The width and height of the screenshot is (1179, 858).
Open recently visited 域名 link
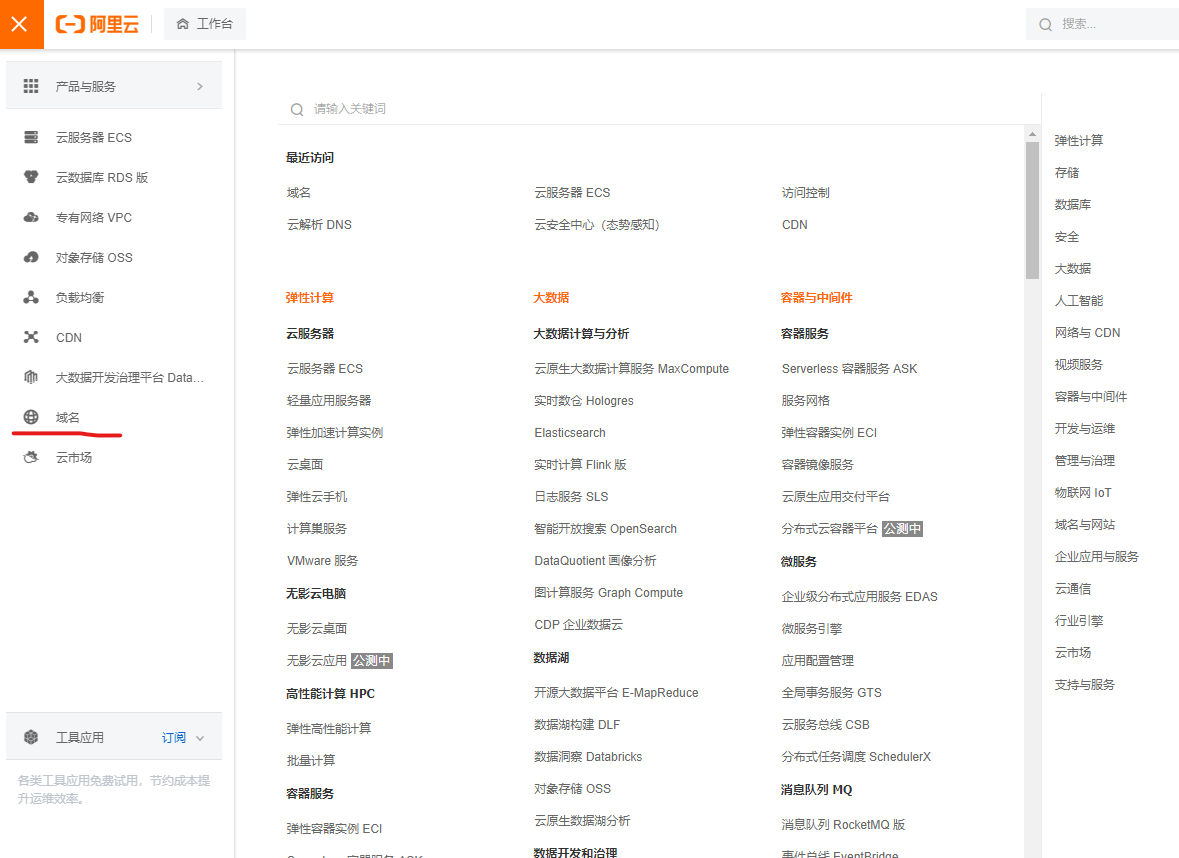point(299,193)
